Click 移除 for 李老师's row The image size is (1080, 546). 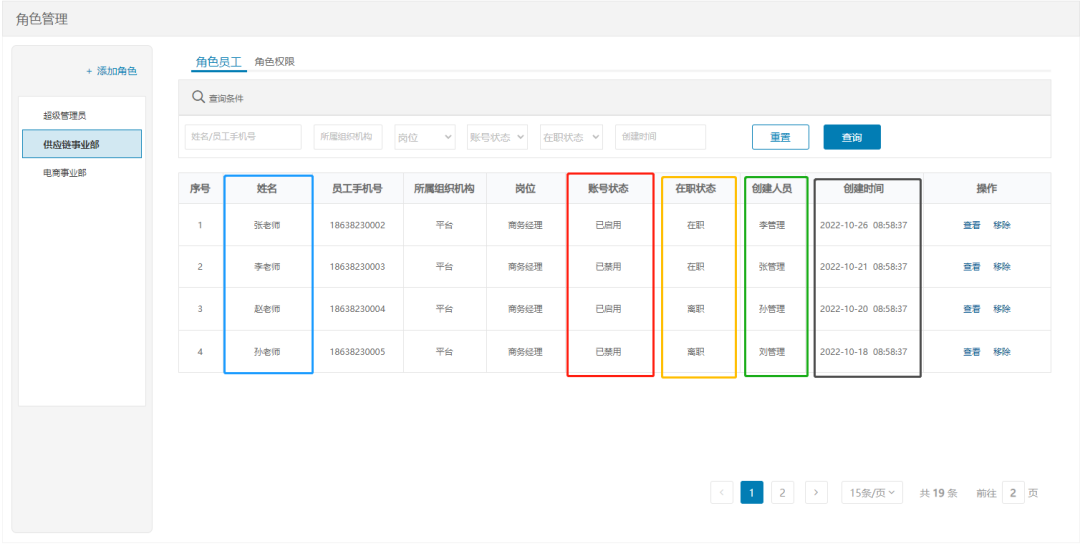1001,267
